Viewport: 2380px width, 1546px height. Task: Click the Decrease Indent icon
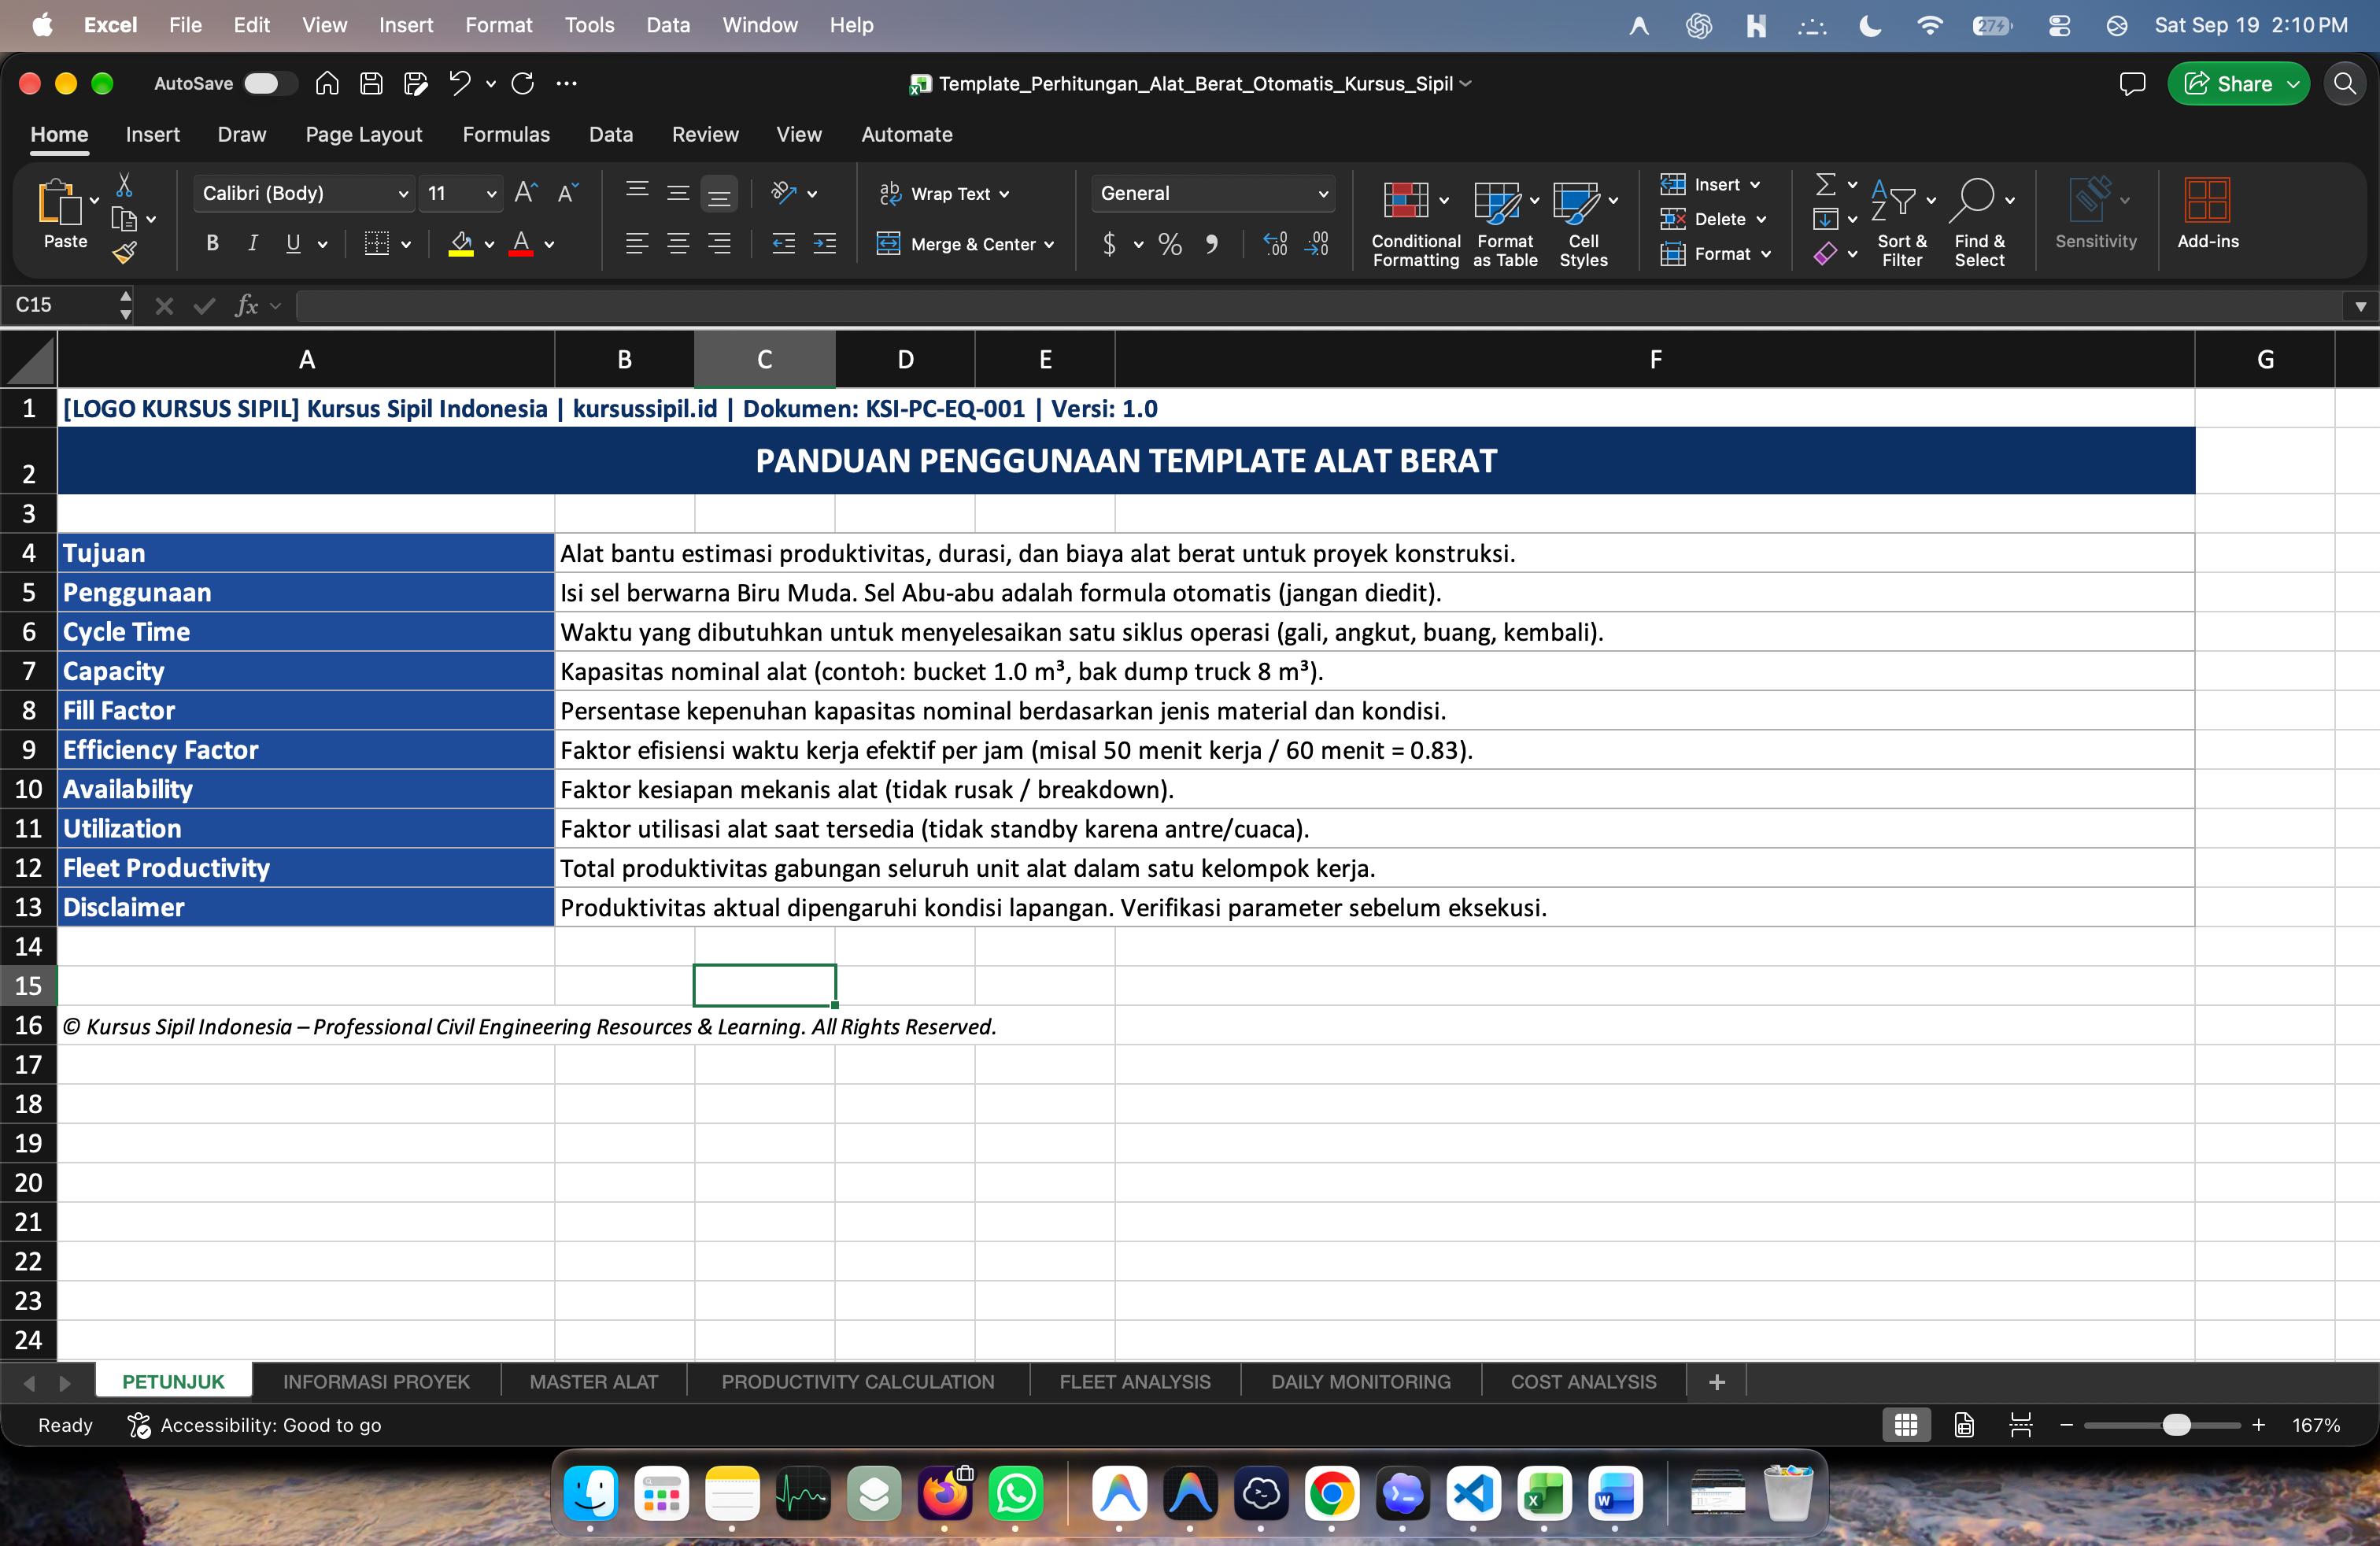point(784,244)
